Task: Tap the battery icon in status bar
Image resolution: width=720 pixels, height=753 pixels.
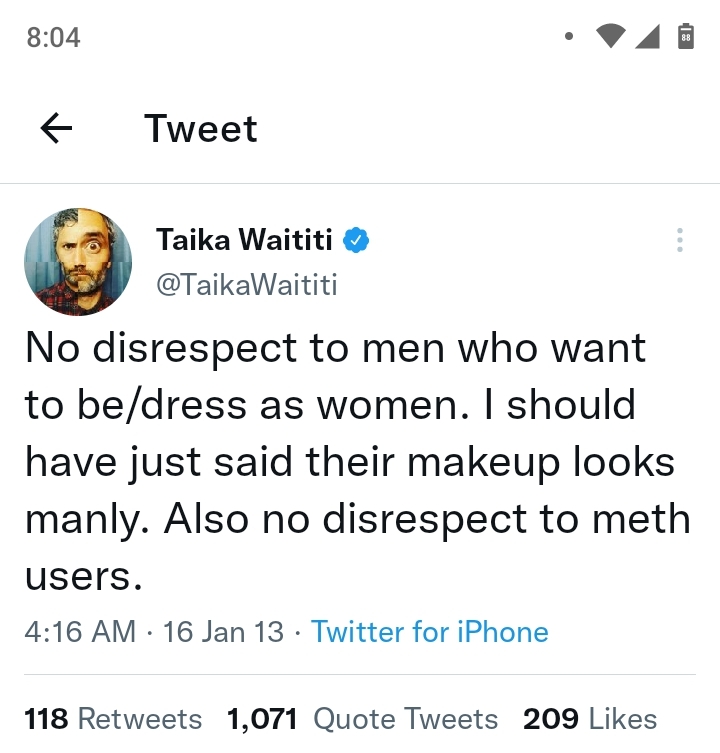Action: pyautogui.click(x=686, y=37)
